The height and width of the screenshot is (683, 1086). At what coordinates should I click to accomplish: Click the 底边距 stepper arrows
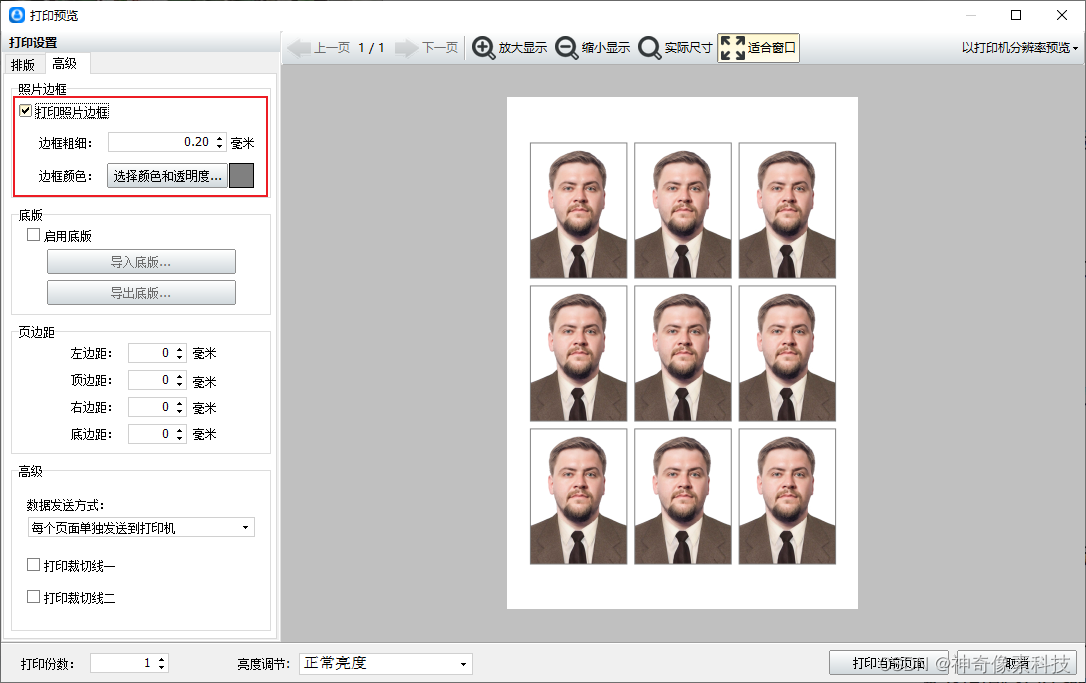coord(179,434)
